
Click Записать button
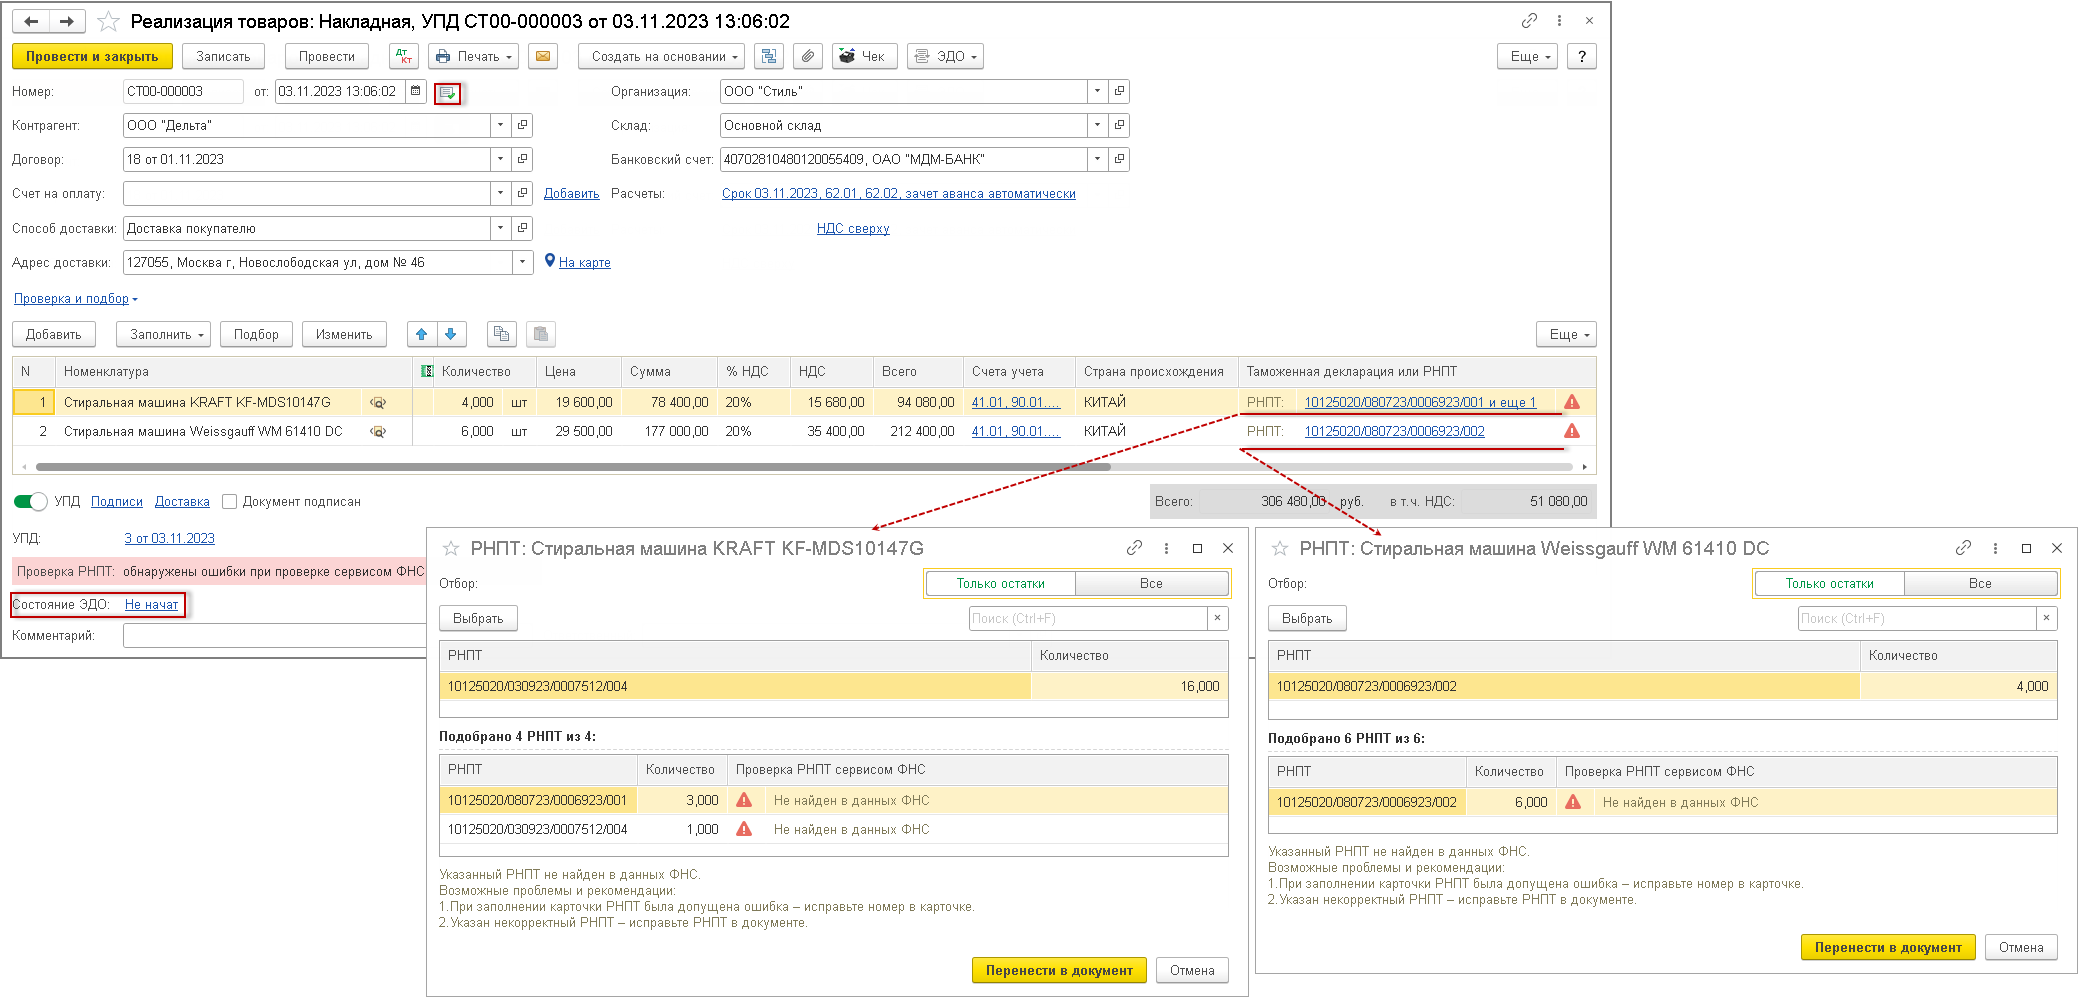pyautogui.click(x=223, y=56)
